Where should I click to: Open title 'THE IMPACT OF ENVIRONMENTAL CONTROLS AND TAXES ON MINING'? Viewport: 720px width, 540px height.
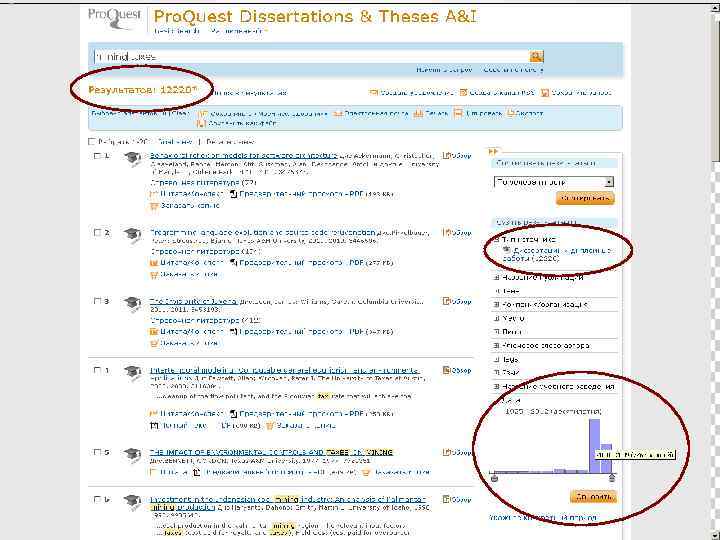coord(271,452)
